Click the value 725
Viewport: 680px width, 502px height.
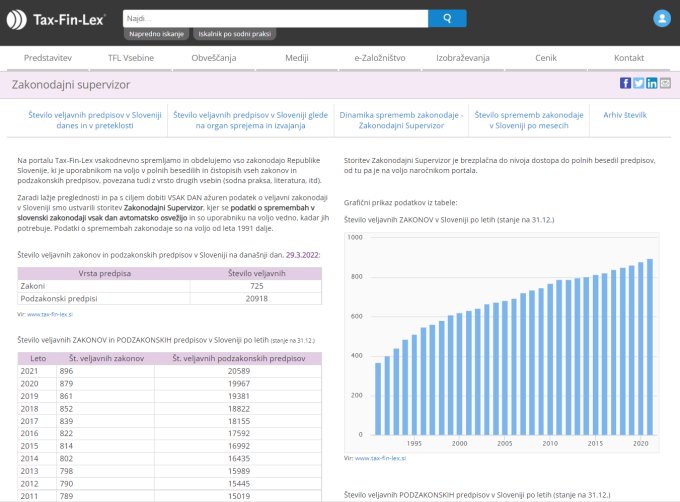[257, 286]
